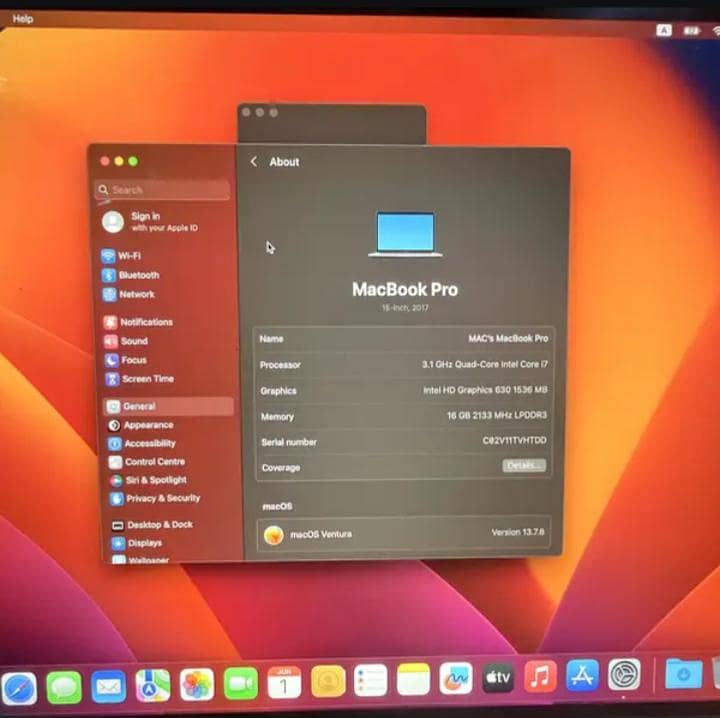Click the battery icon in menu bar
Image resolution: width=720 pixels, height=718 pixels.
(x=692, y=31)
